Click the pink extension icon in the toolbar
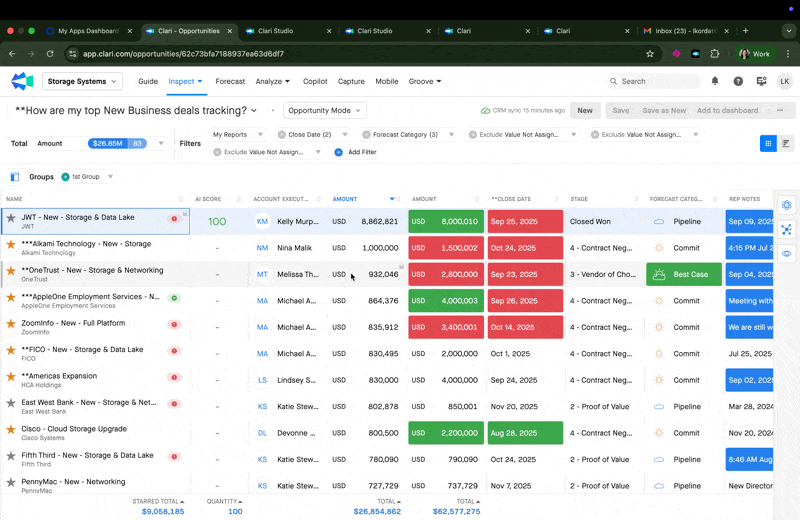Screen dimensions: 800x520 (x=677, y=54)
